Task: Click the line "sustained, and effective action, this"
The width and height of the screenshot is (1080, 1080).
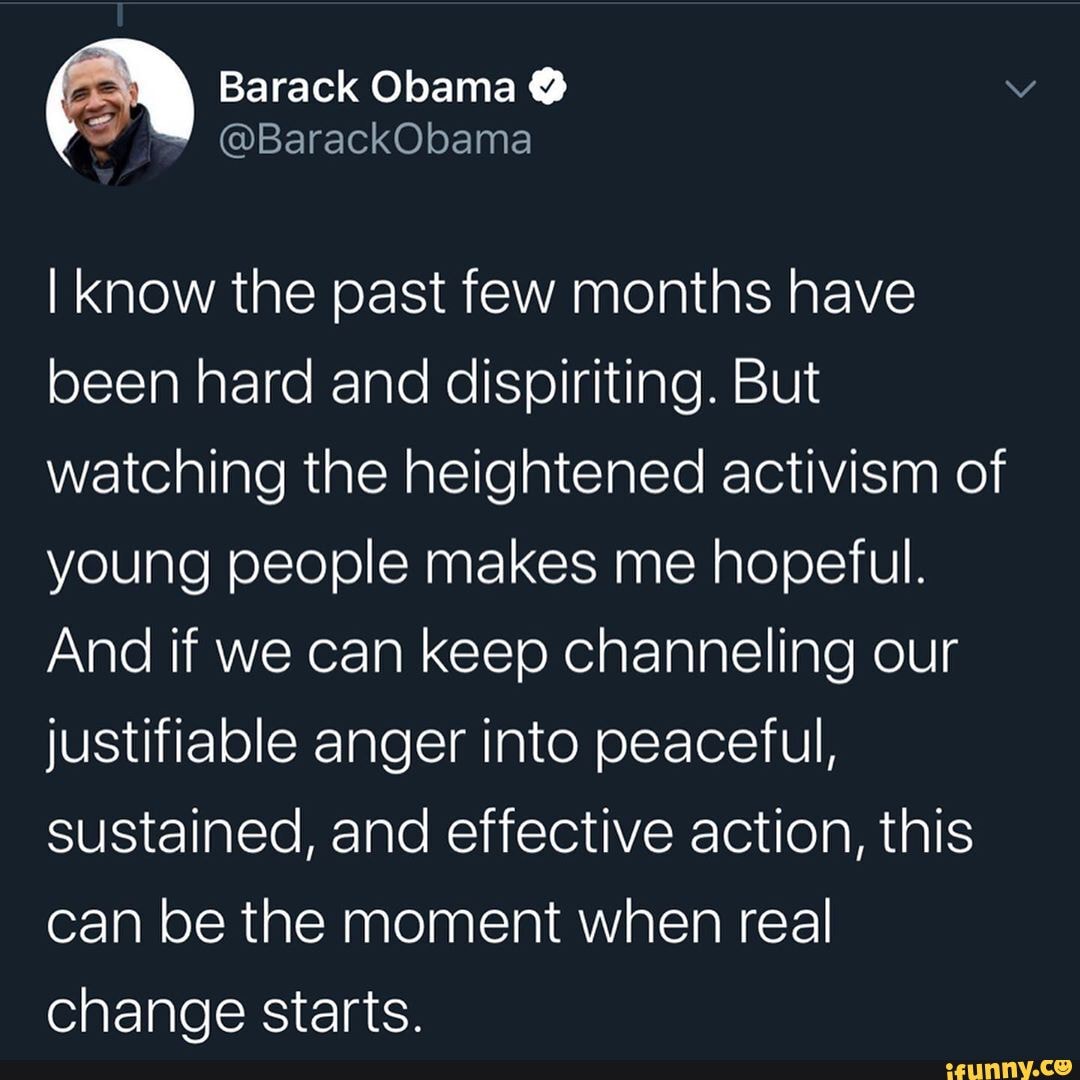Action: [510, 834]
